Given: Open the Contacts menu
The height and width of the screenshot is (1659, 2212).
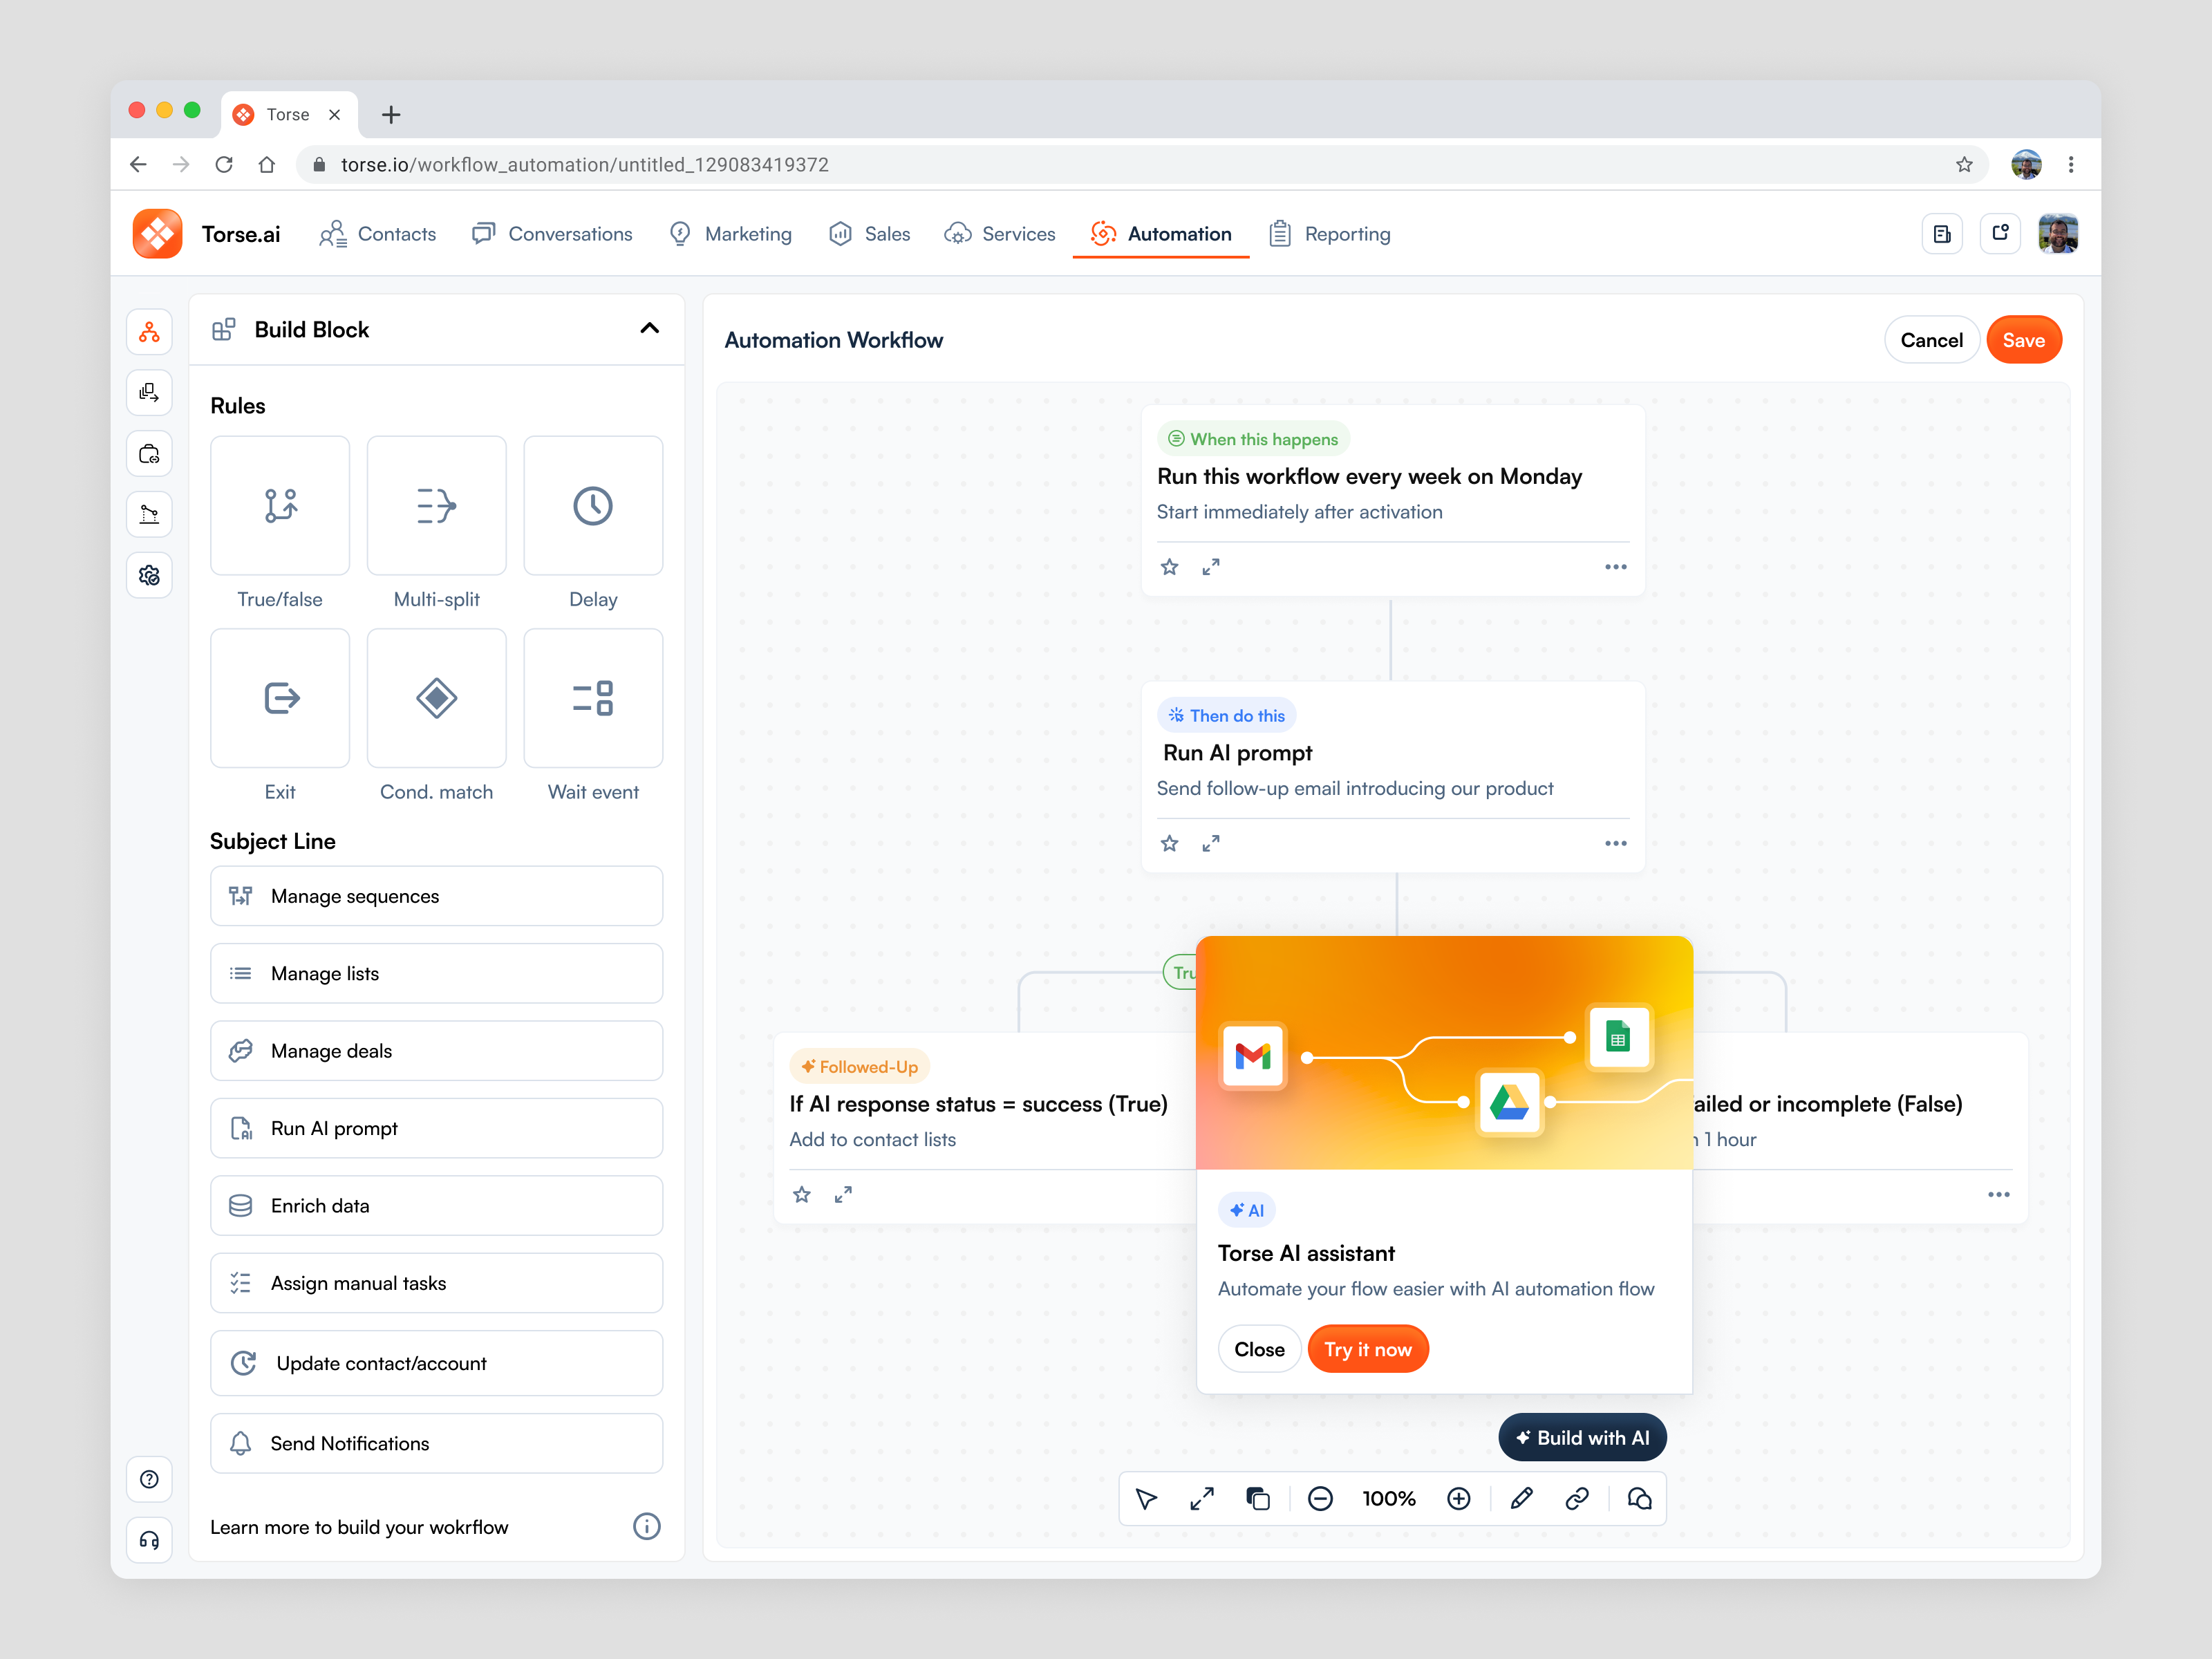Looking at the screenshot, I should pyautogui.click(x=378, y=234).
